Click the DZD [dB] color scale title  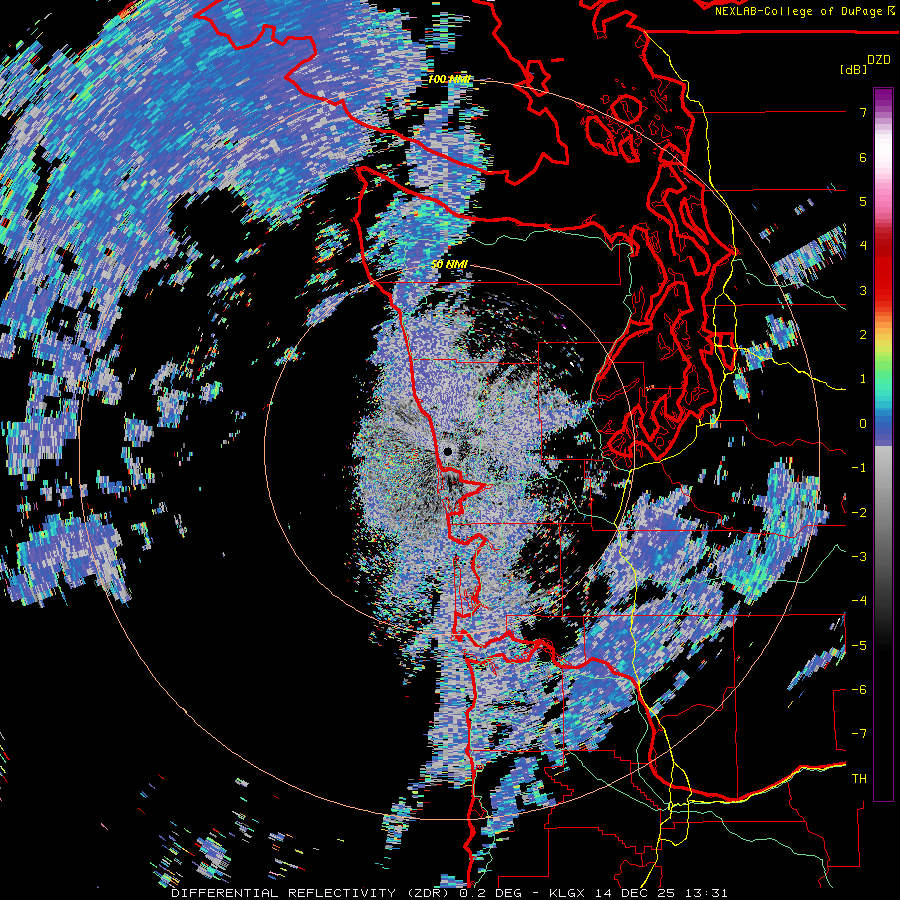tap(866, 64)
